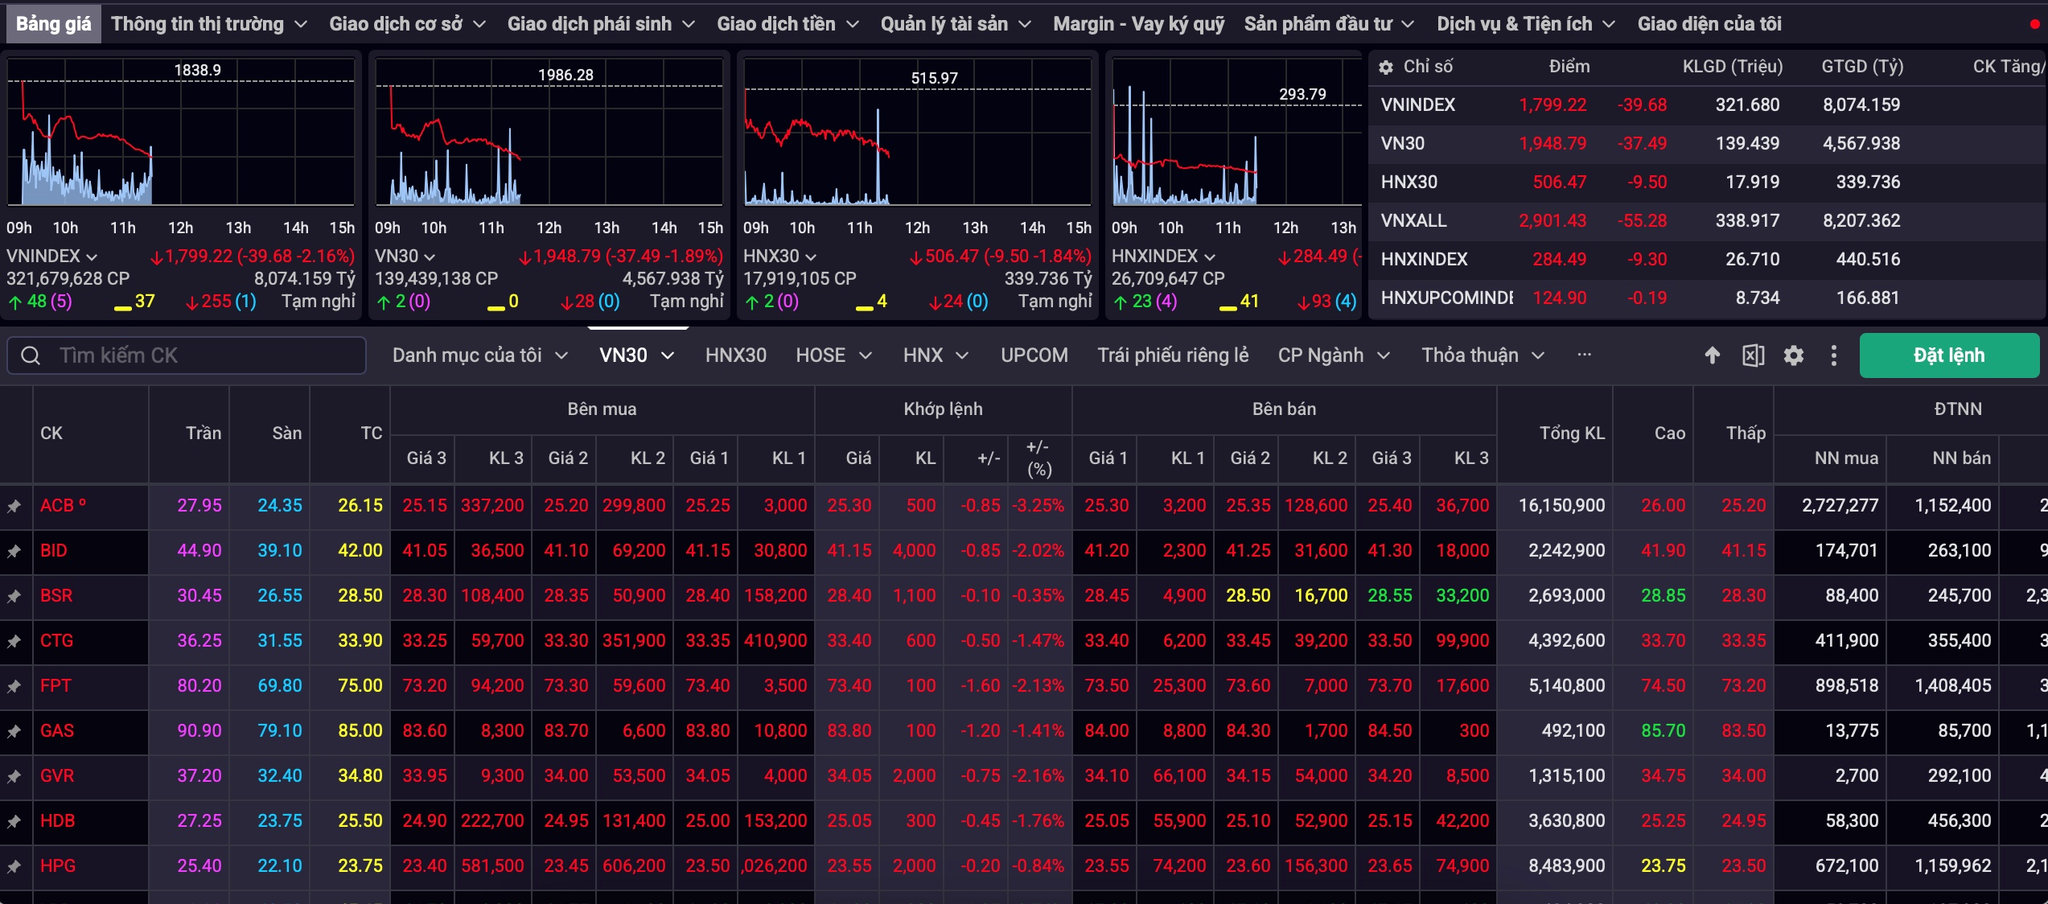This screenshot has height=904, width=2048.
Task: Toggle pin icon for ACB row
Action: coord(14,506)
